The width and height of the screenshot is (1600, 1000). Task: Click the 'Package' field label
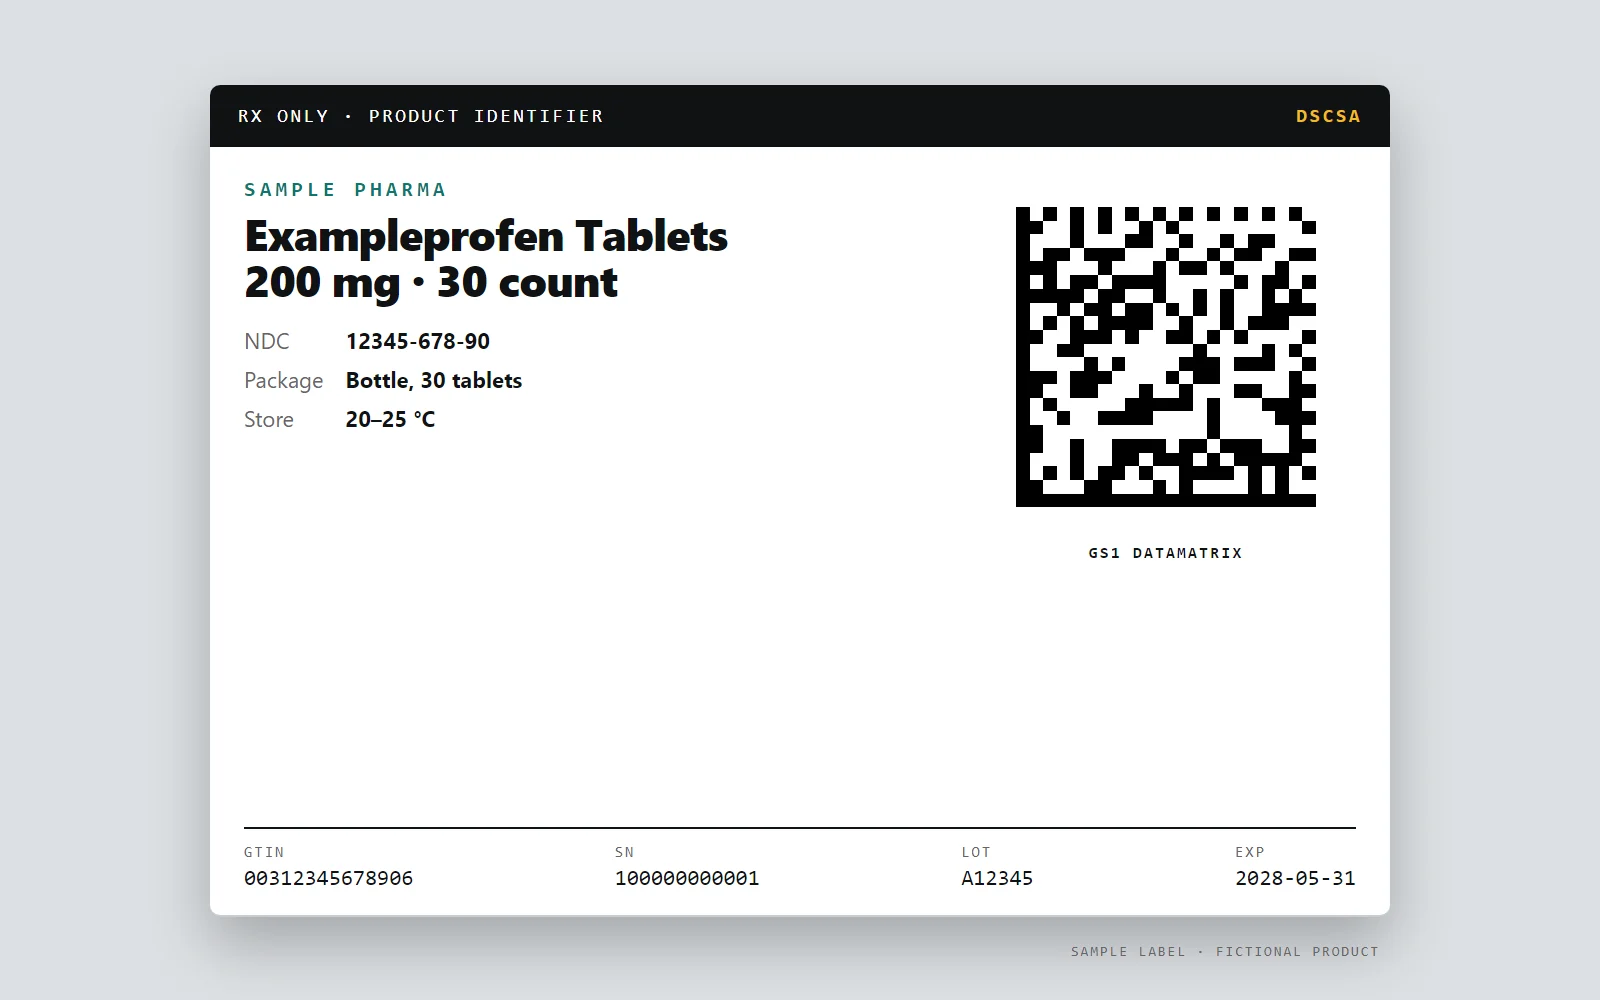tap(284, 381)
